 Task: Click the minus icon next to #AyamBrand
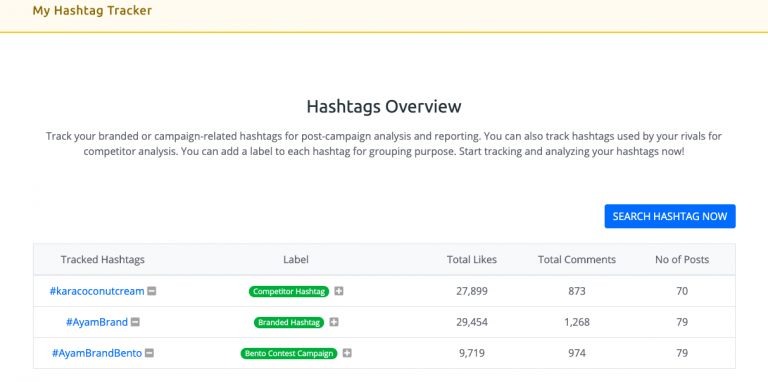tap(135, 322)
